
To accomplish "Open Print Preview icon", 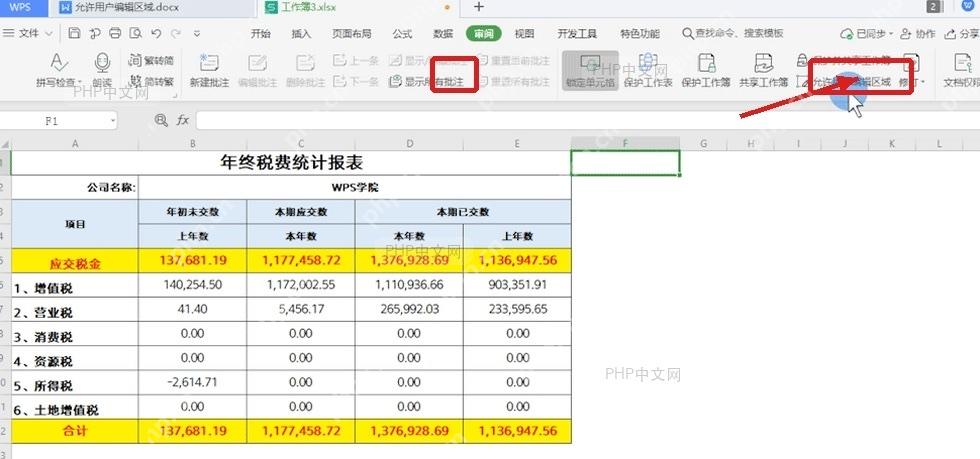I will (135, 33).
